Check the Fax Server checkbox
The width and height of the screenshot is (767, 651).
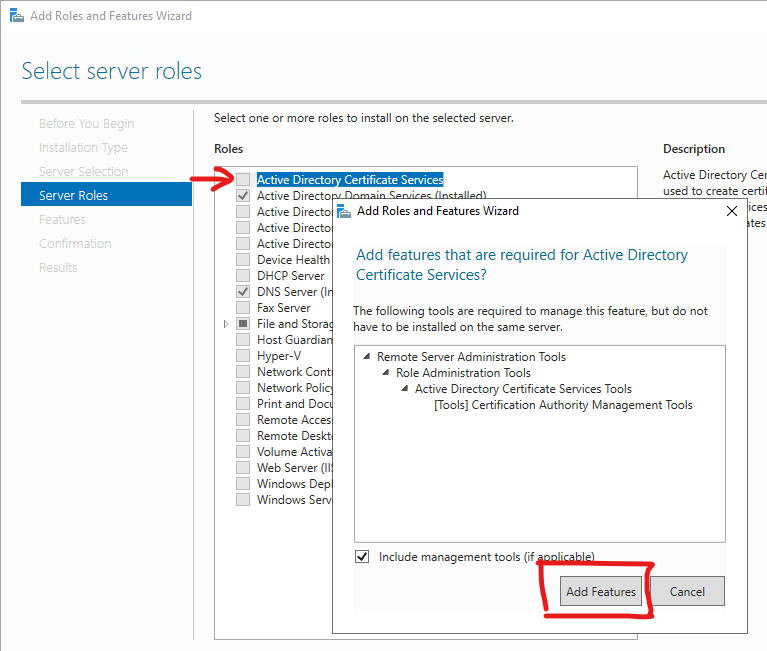(243, 308)
